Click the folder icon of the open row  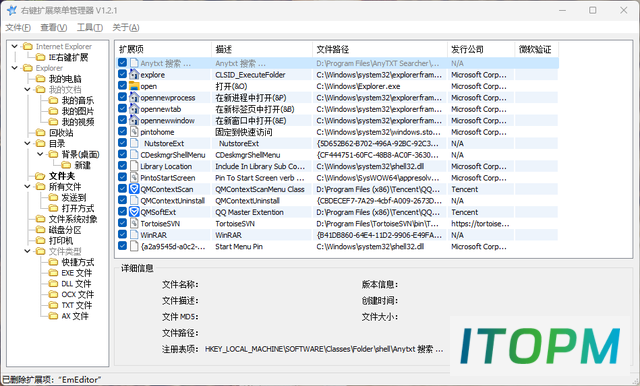134,86
